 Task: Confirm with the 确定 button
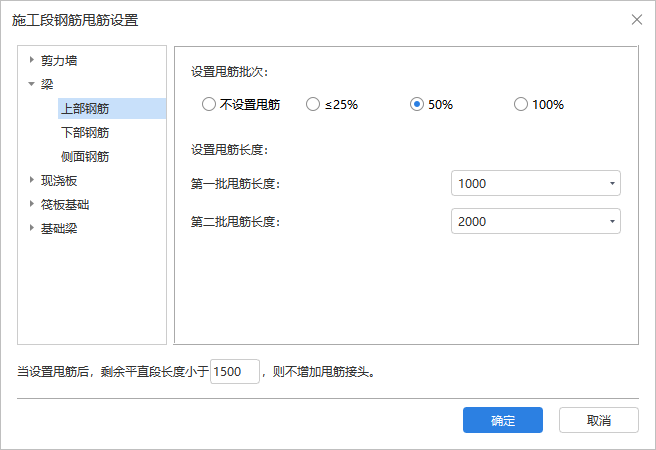point(503,420)
